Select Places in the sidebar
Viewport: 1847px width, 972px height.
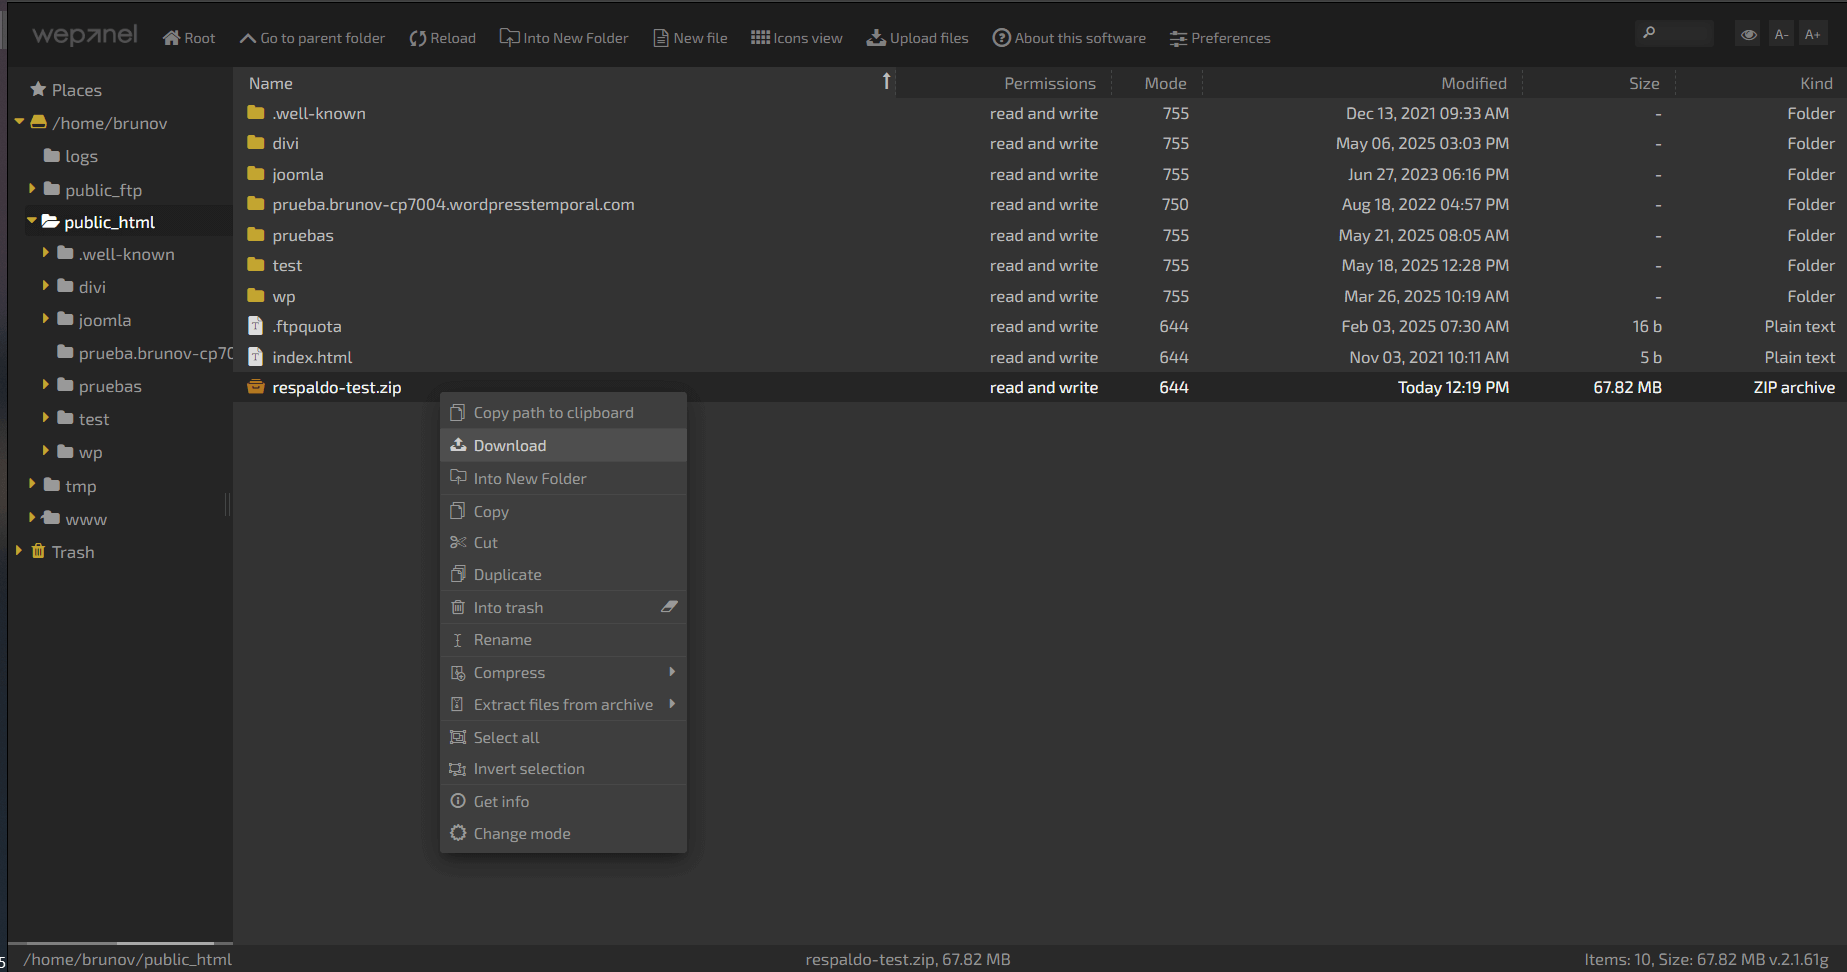pyautogui.click(x=66, y=90)
